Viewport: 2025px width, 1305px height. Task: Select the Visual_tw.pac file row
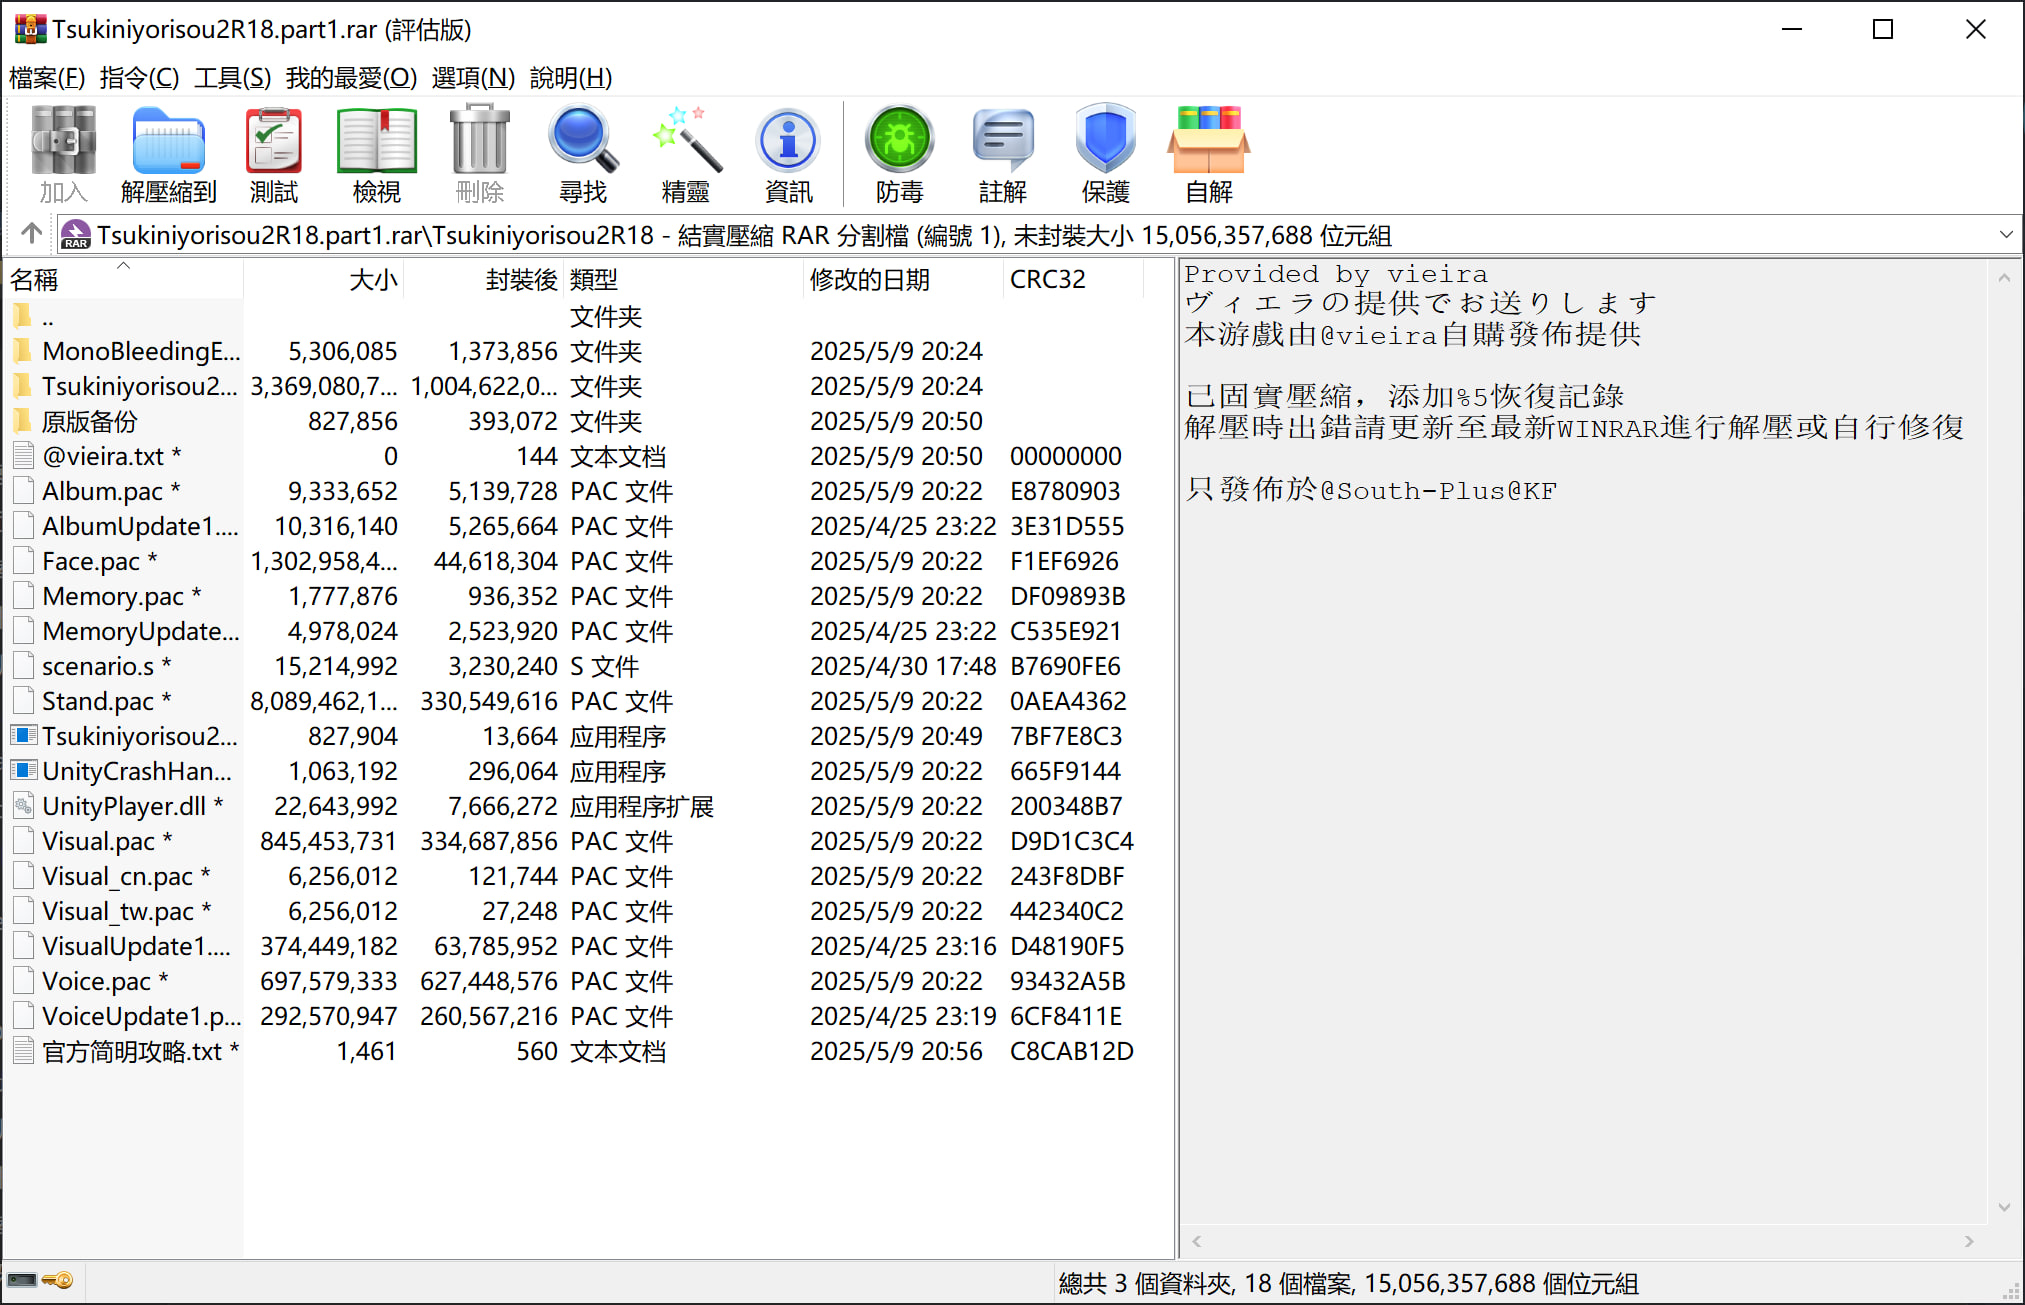click(118, 911)
